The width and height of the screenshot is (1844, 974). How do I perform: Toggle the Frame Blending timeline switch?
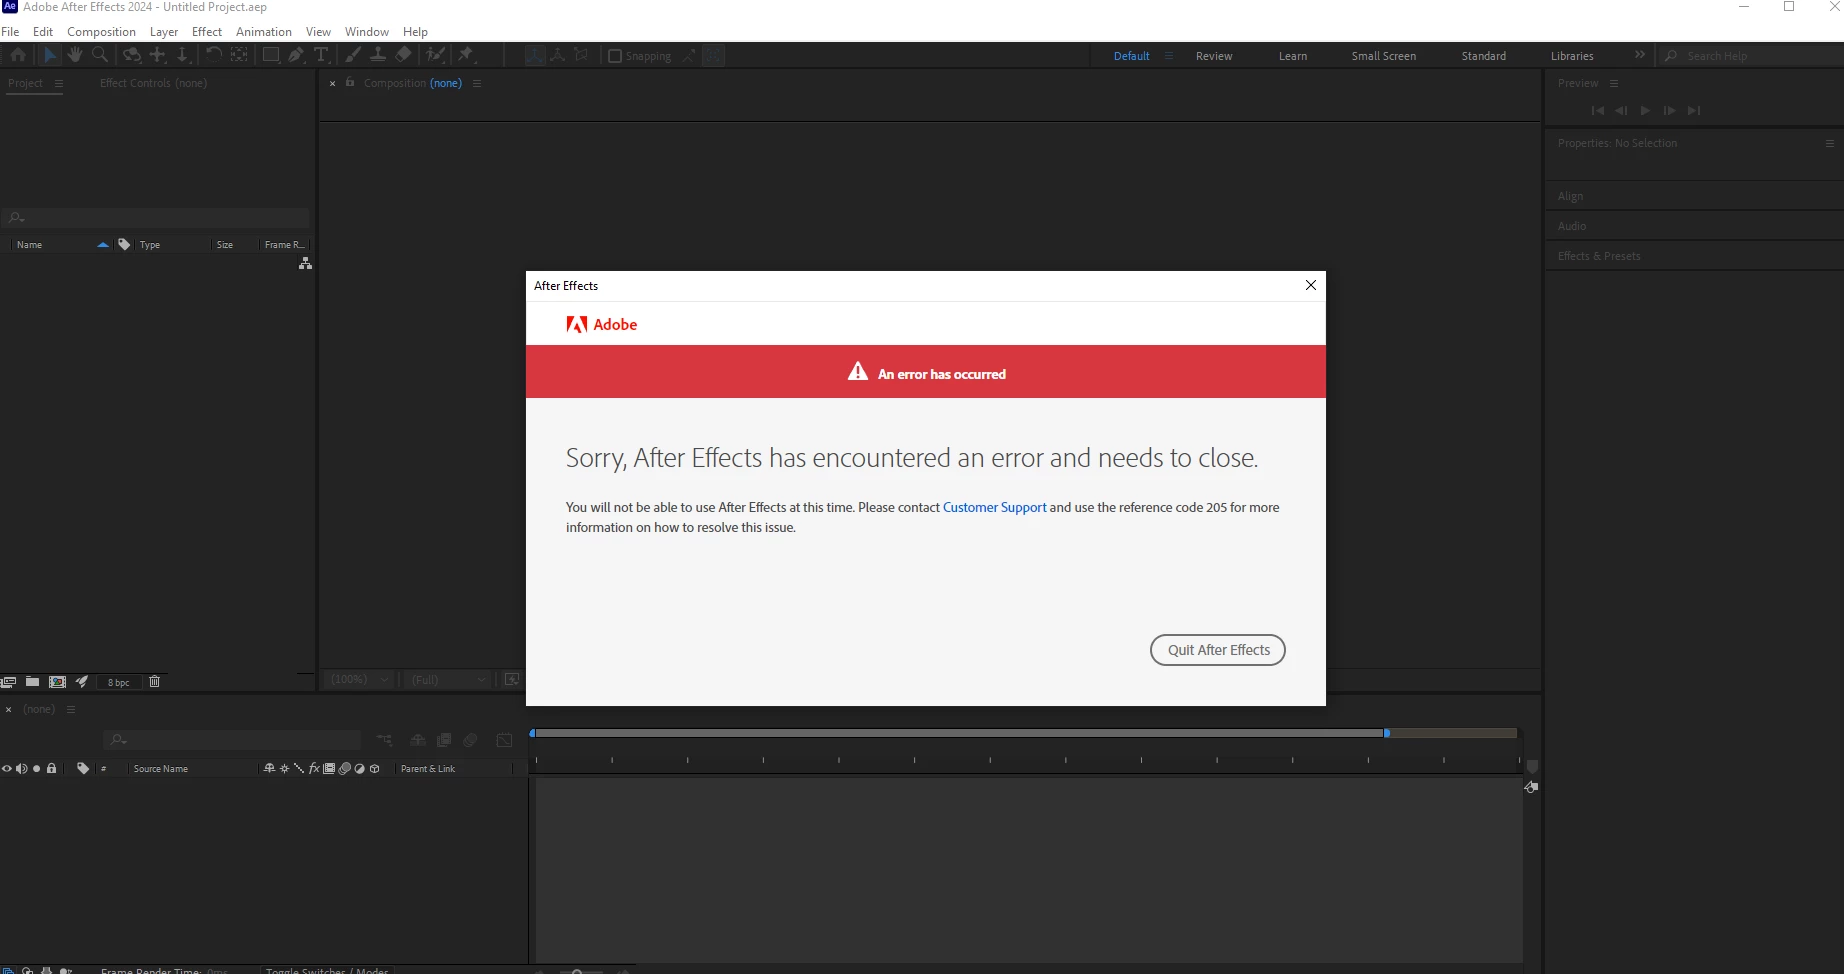click(444, 740)
